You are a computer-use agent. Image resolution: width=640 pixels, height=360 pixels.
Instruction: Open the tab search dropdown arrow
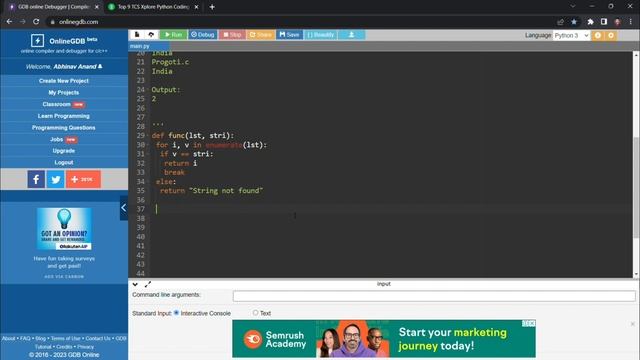573,6
